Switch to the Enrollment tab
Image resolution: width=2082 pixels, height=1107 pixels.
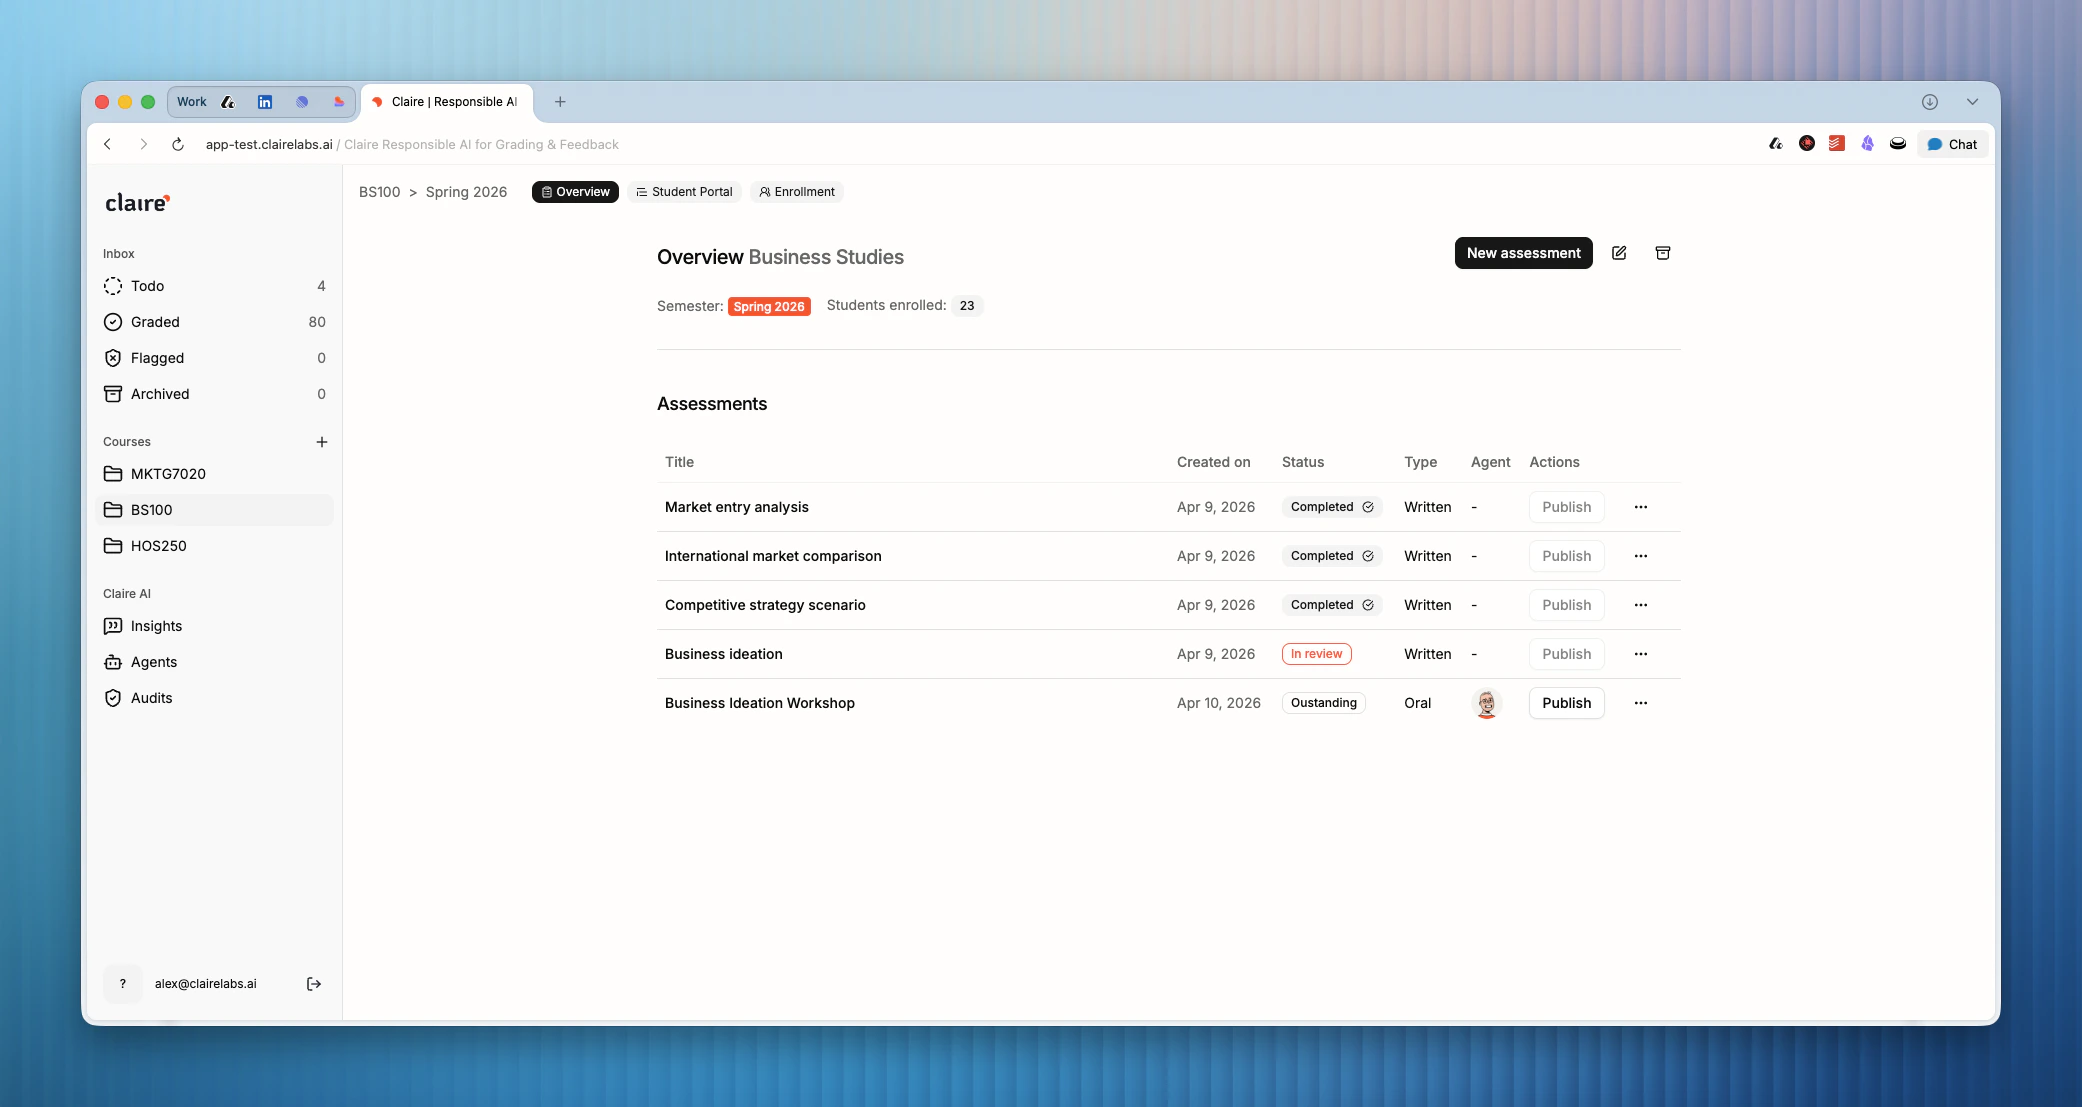point(797,192)
